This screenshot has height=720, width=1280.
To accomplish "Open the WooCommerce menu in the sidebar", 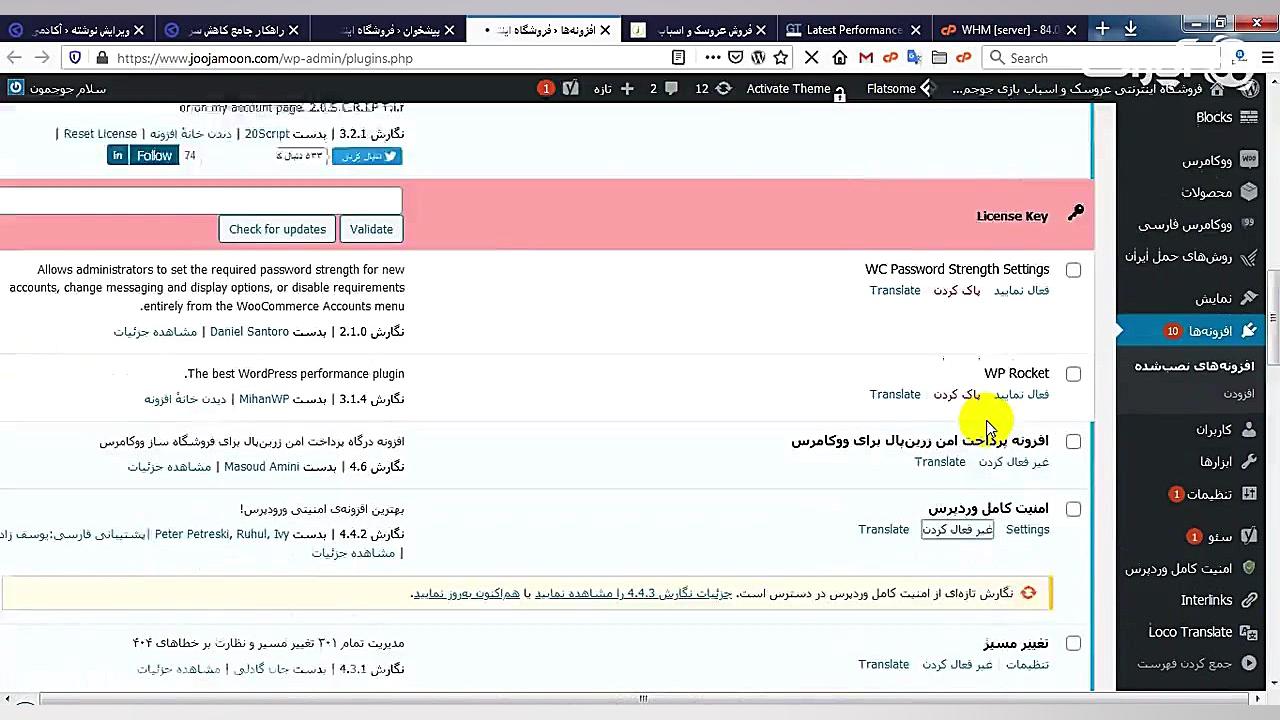I will [1249, 159].
